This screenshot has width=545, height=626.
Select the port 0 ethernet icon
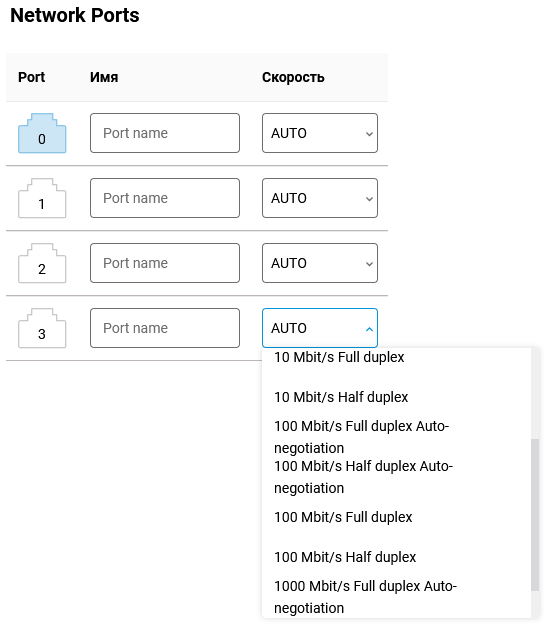click(42, 133)
